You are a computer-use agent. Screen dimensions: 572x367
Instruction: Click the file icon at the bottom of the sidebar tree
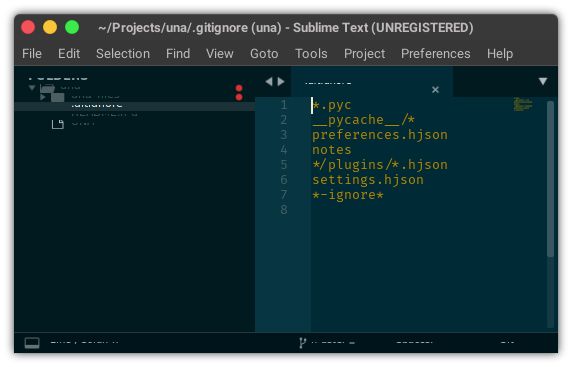click(58, 124)
